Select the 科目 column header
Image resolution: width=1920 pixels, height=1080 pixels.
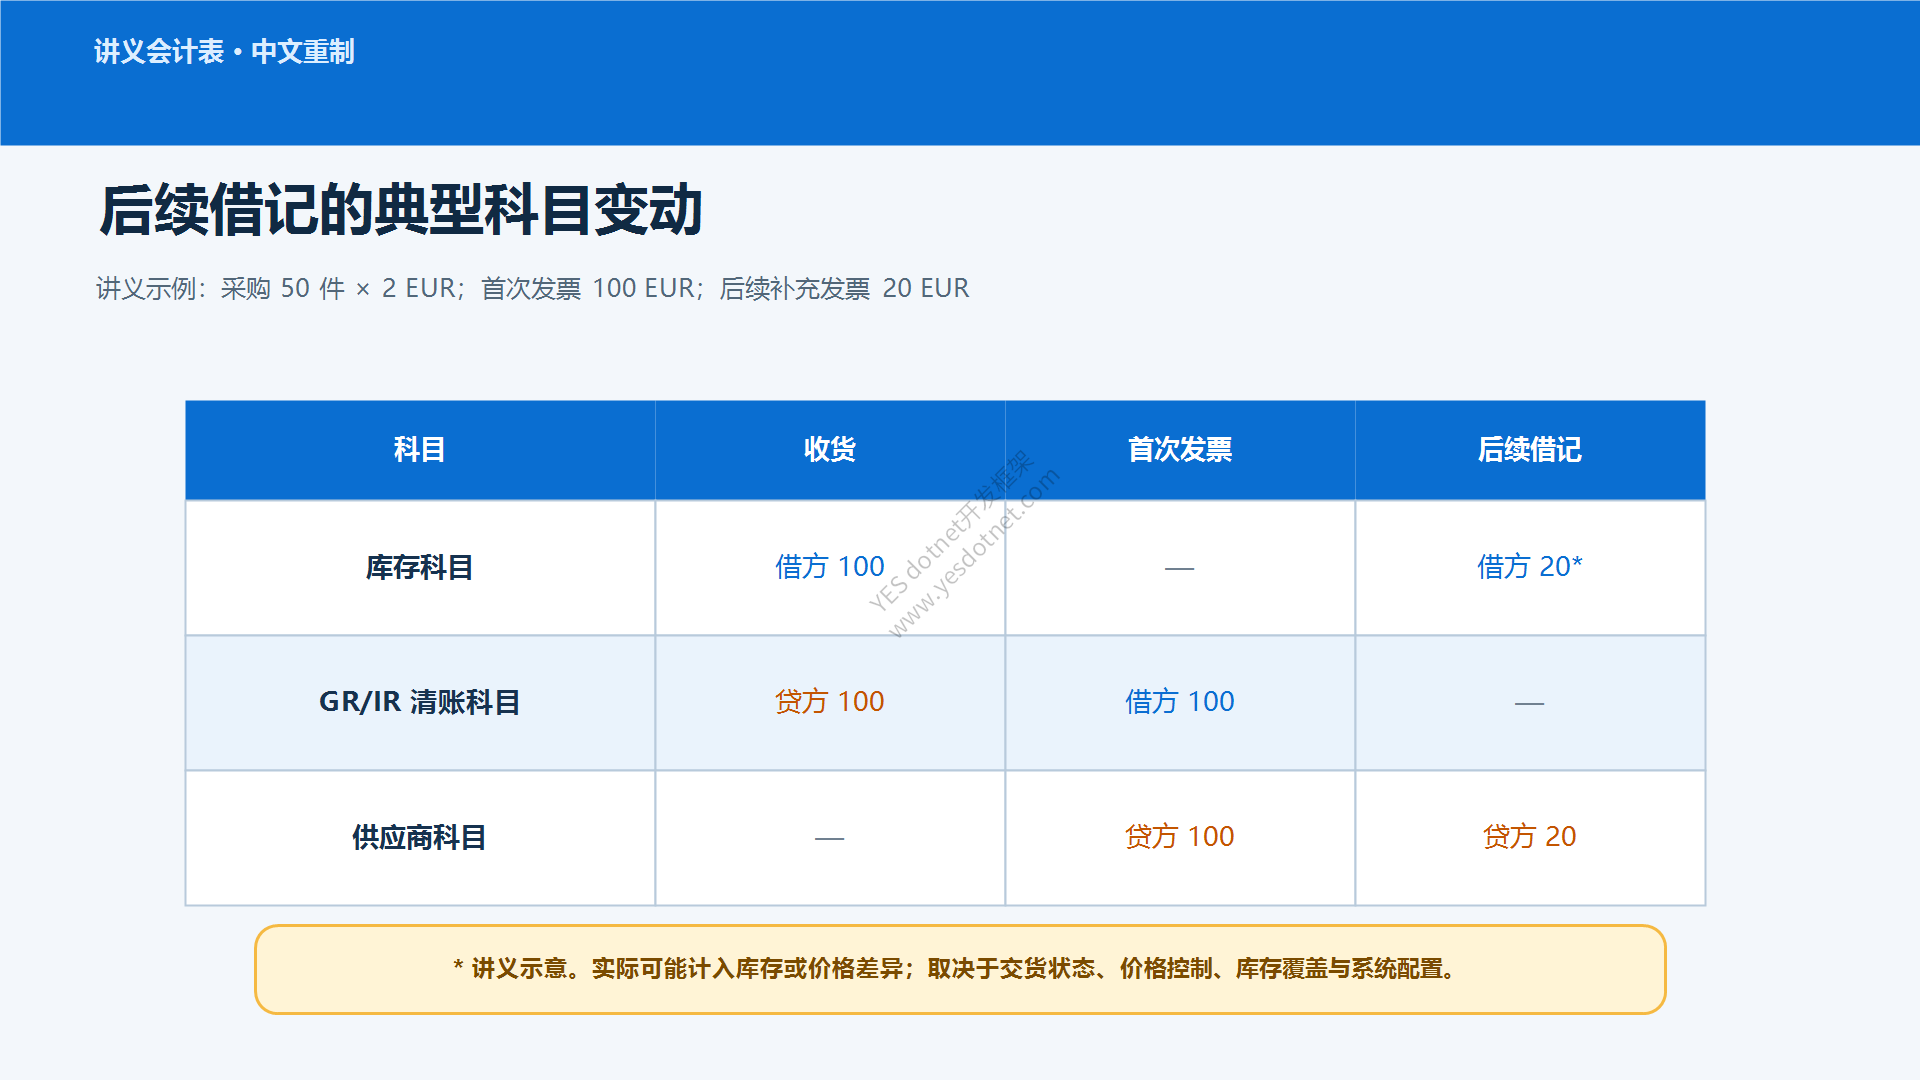[420, 450]
